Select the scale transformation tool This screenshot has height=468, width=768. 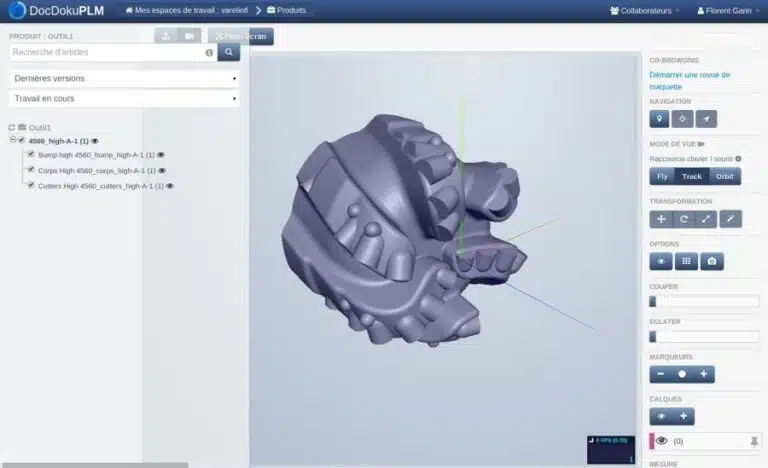pos(706,219)
